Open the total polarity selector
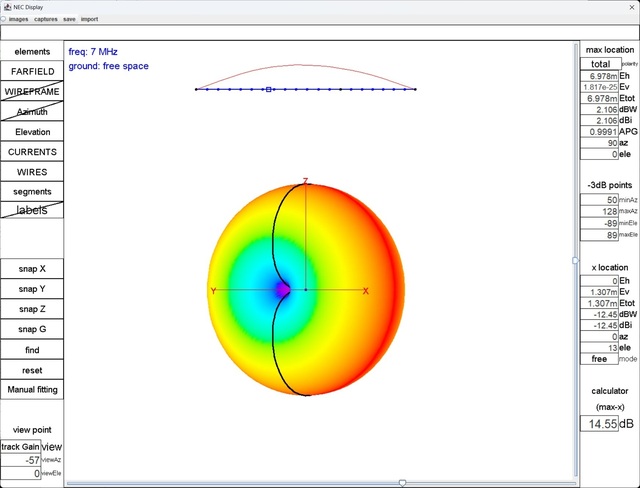This screenshot has width=640, height=488. click(x=600, y=64)
